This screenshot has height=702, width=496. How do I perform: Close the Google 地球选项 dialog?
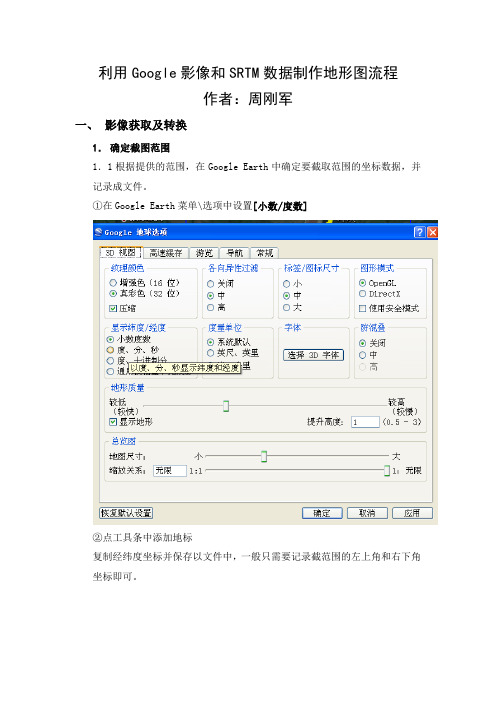point(432,232)
